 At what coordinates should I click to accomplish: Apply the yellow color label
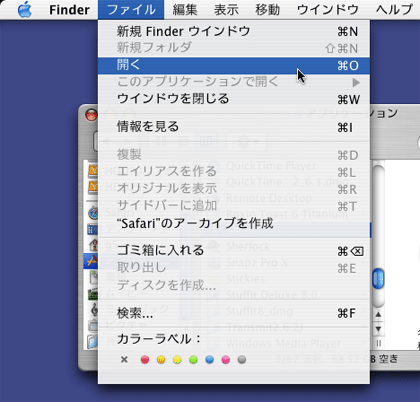(177, 360)
